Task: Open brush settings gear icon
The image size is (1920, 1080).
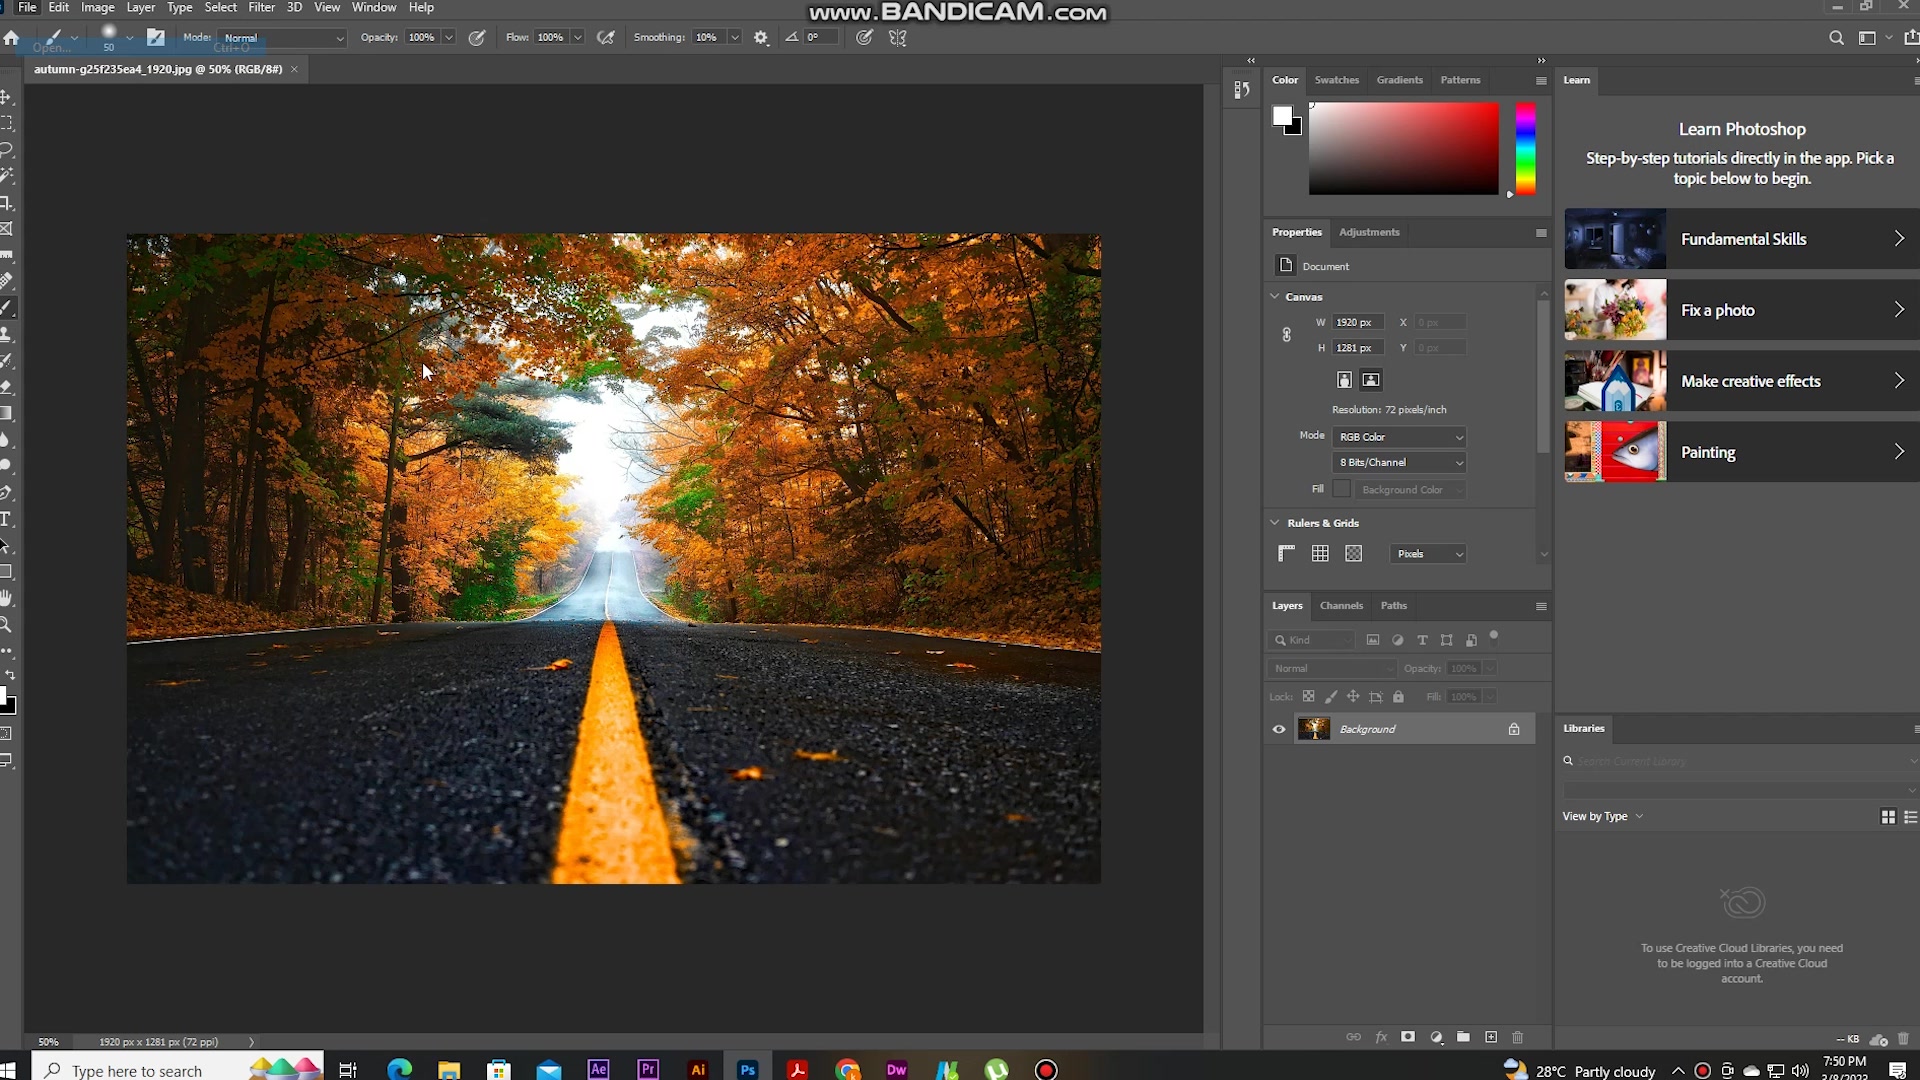Action: pyautogui.click(x=761, y=38)
